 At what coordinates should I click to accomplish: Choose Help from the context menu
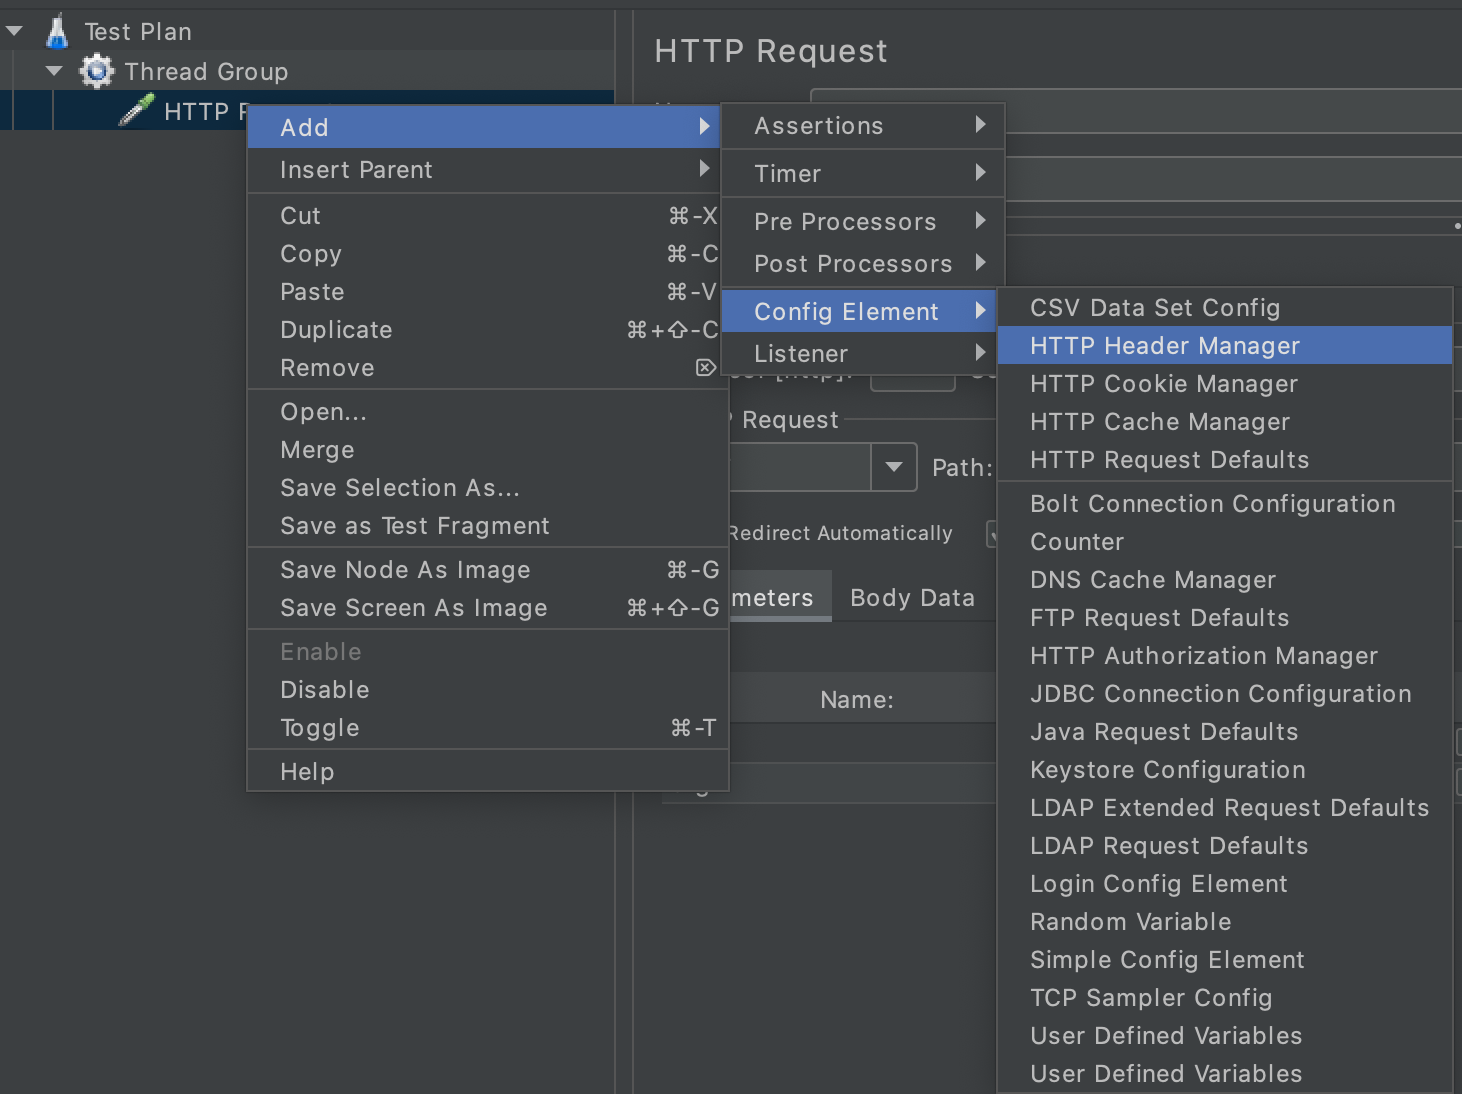[x=488, y=772]
